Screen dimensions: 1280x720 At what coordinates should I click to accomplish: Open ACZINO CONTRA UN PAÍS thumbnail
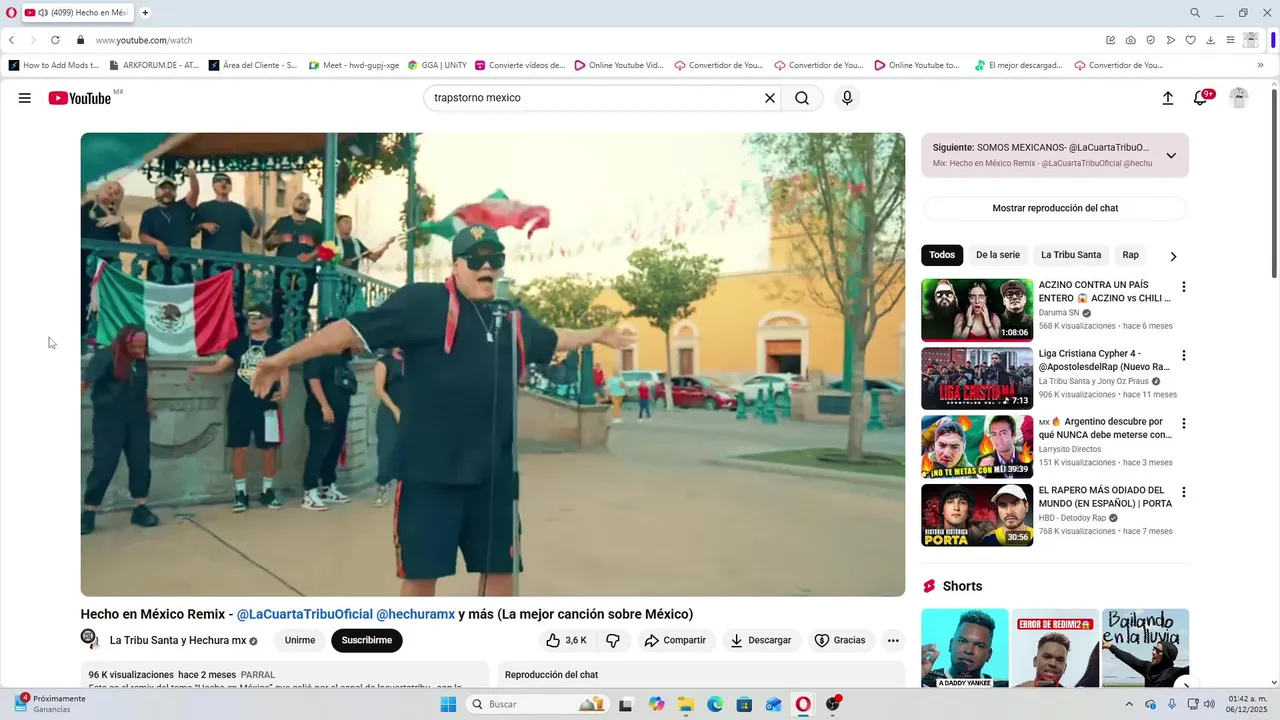pyautogui.click(x=977, y=310)
